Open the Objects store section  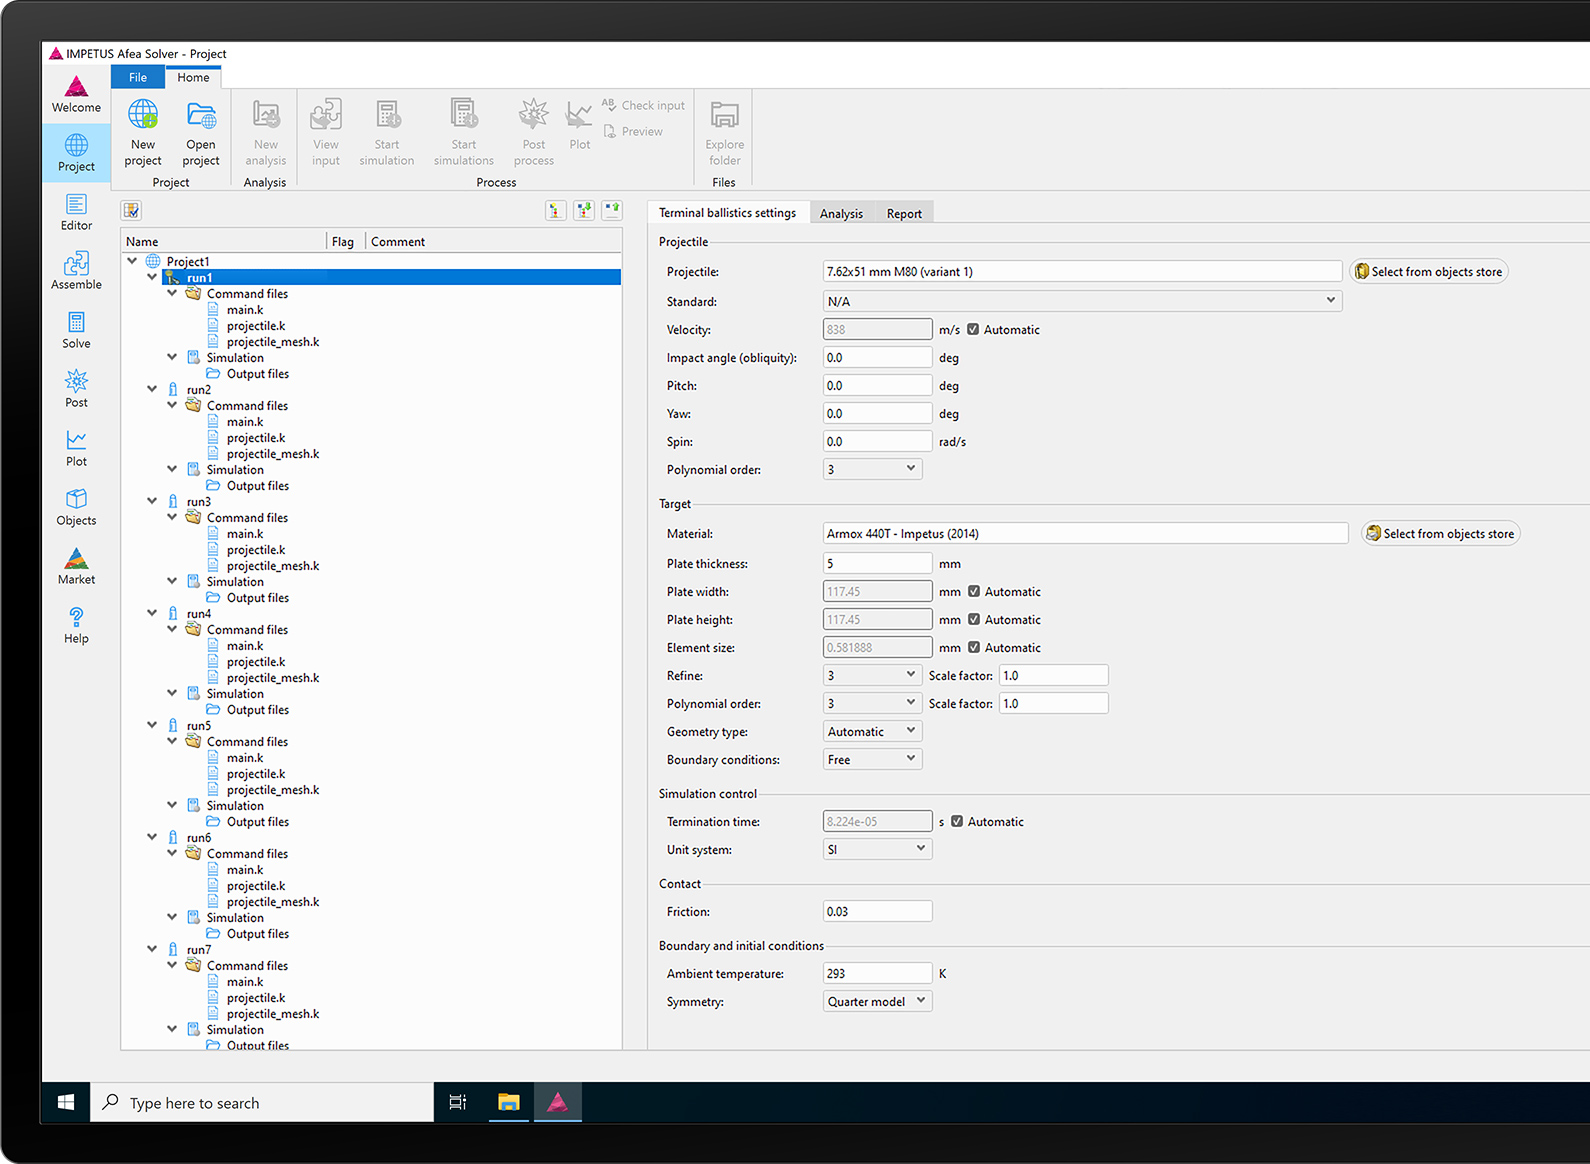76,507
